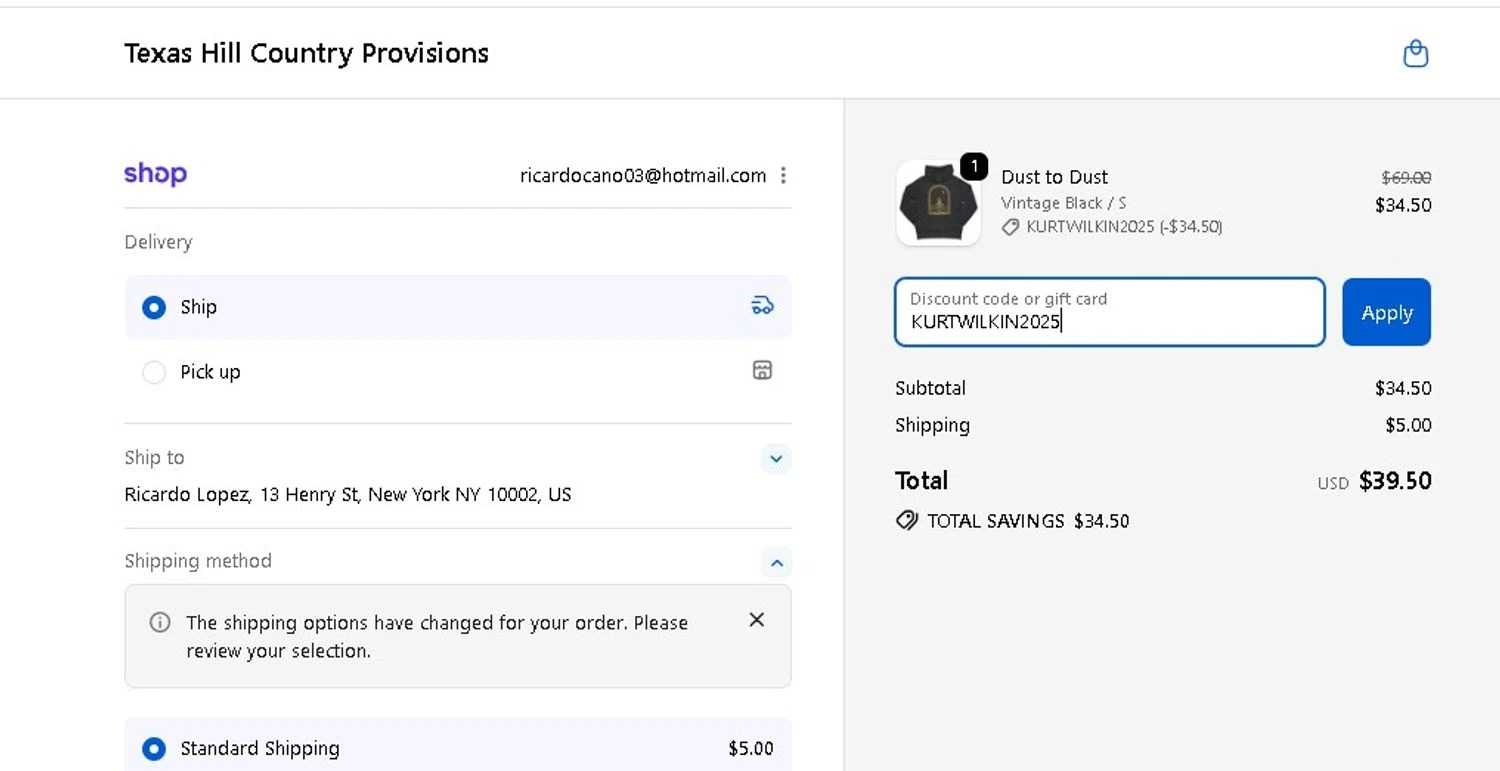Viewport: 1500px width, 771px height.
Task: Click the Subtotal label
Action: [930, 388]
